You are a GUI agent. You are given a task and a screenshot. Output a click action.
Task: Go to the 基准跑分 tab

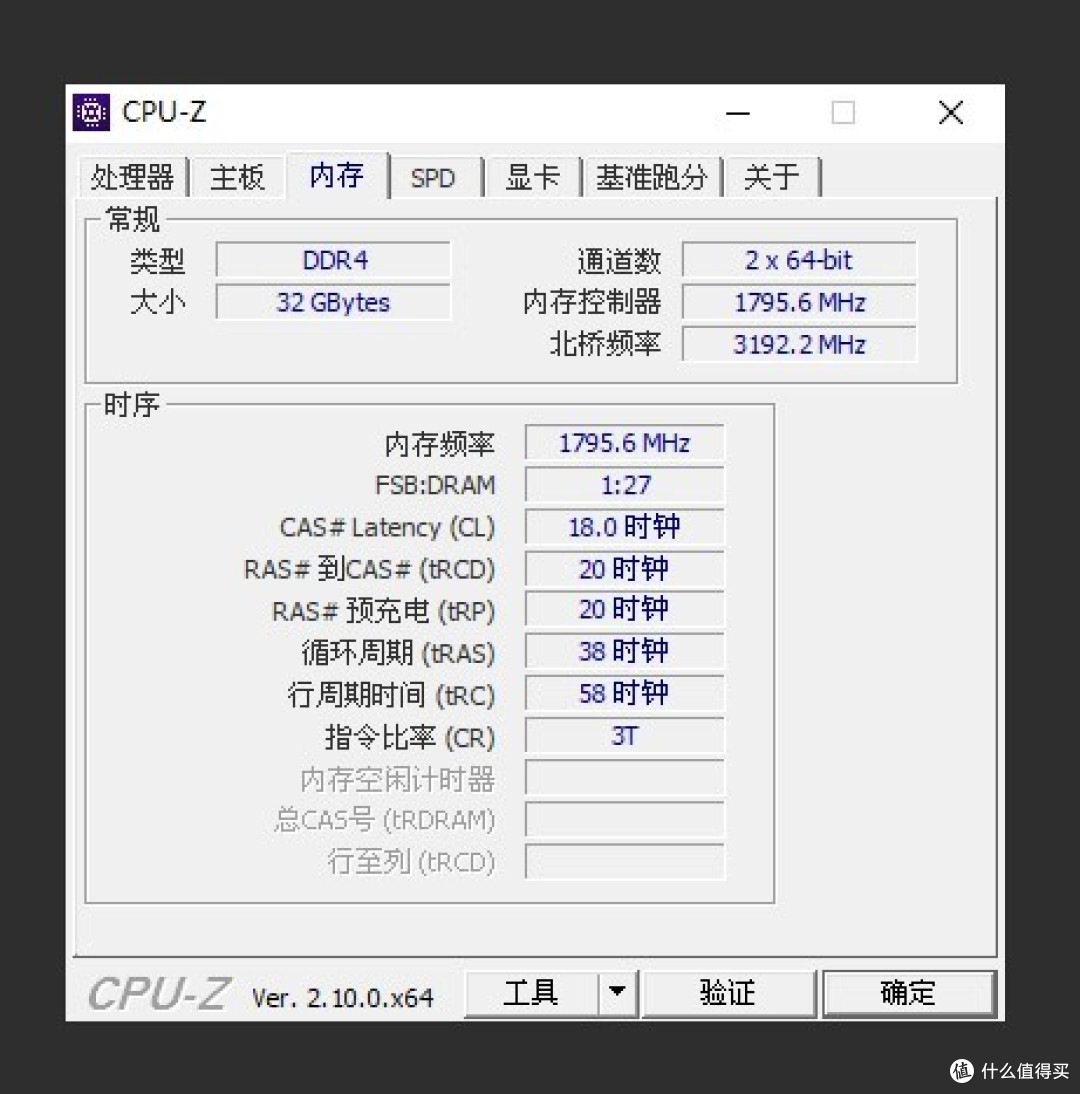(652, 177)
